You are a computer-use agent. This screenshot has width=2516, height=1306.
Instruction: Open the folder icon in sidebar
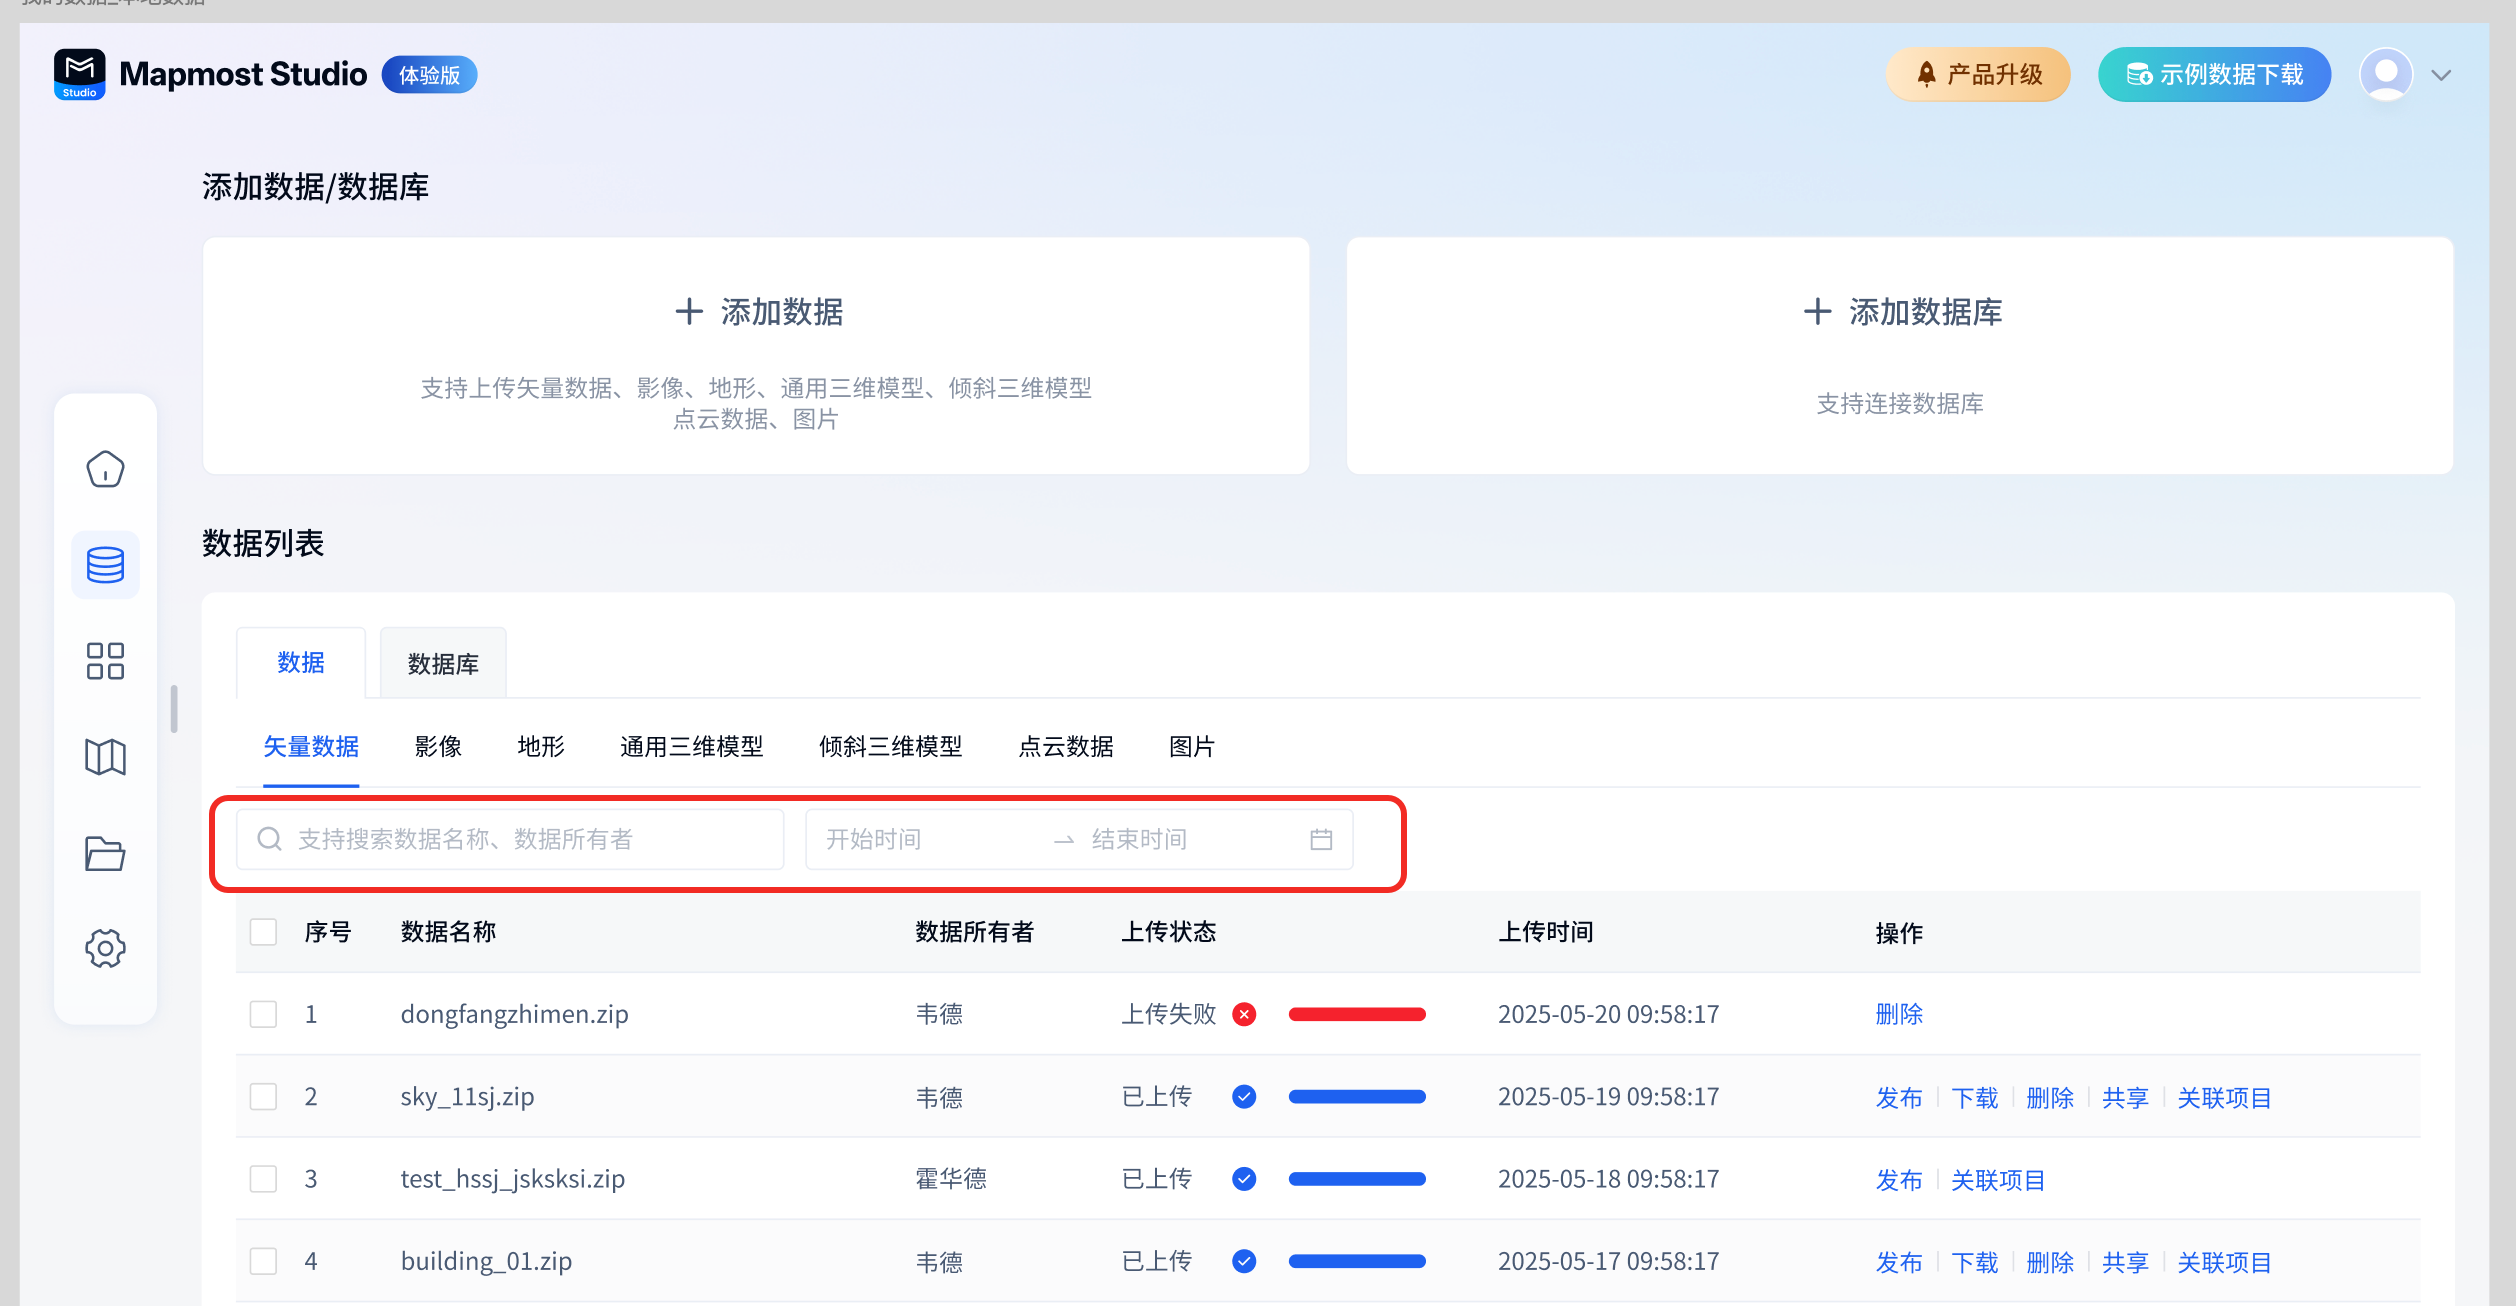pos(105,853)
